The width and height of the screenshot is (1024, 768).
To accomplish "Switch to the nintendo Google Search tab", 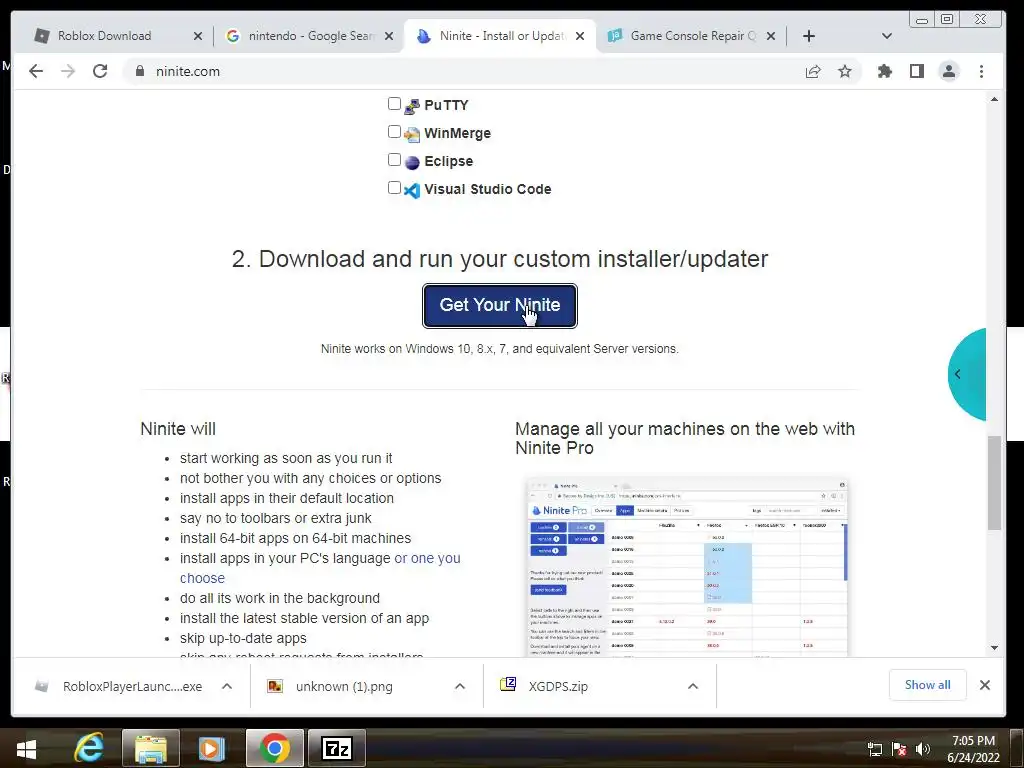I will pyautogui.click(x=311, y=36).
